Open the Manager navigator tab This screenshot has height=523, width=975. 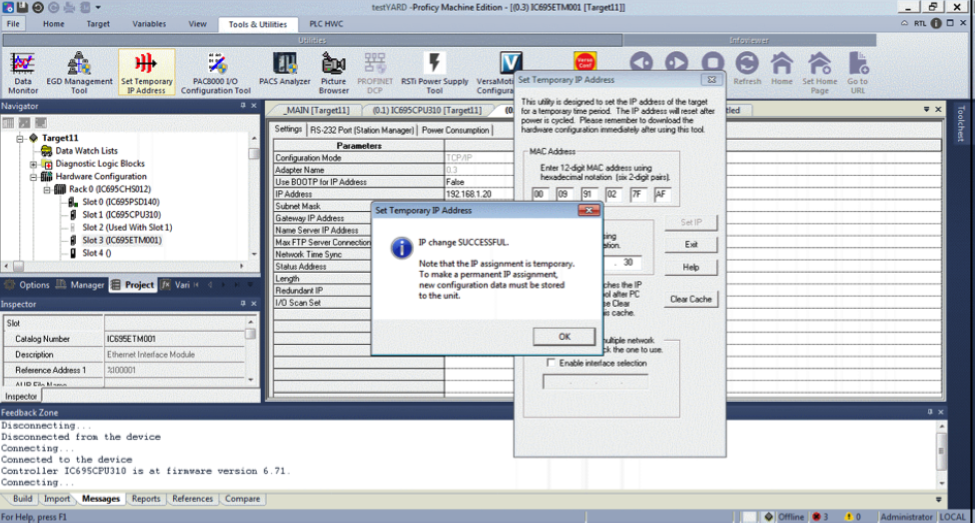81,285
